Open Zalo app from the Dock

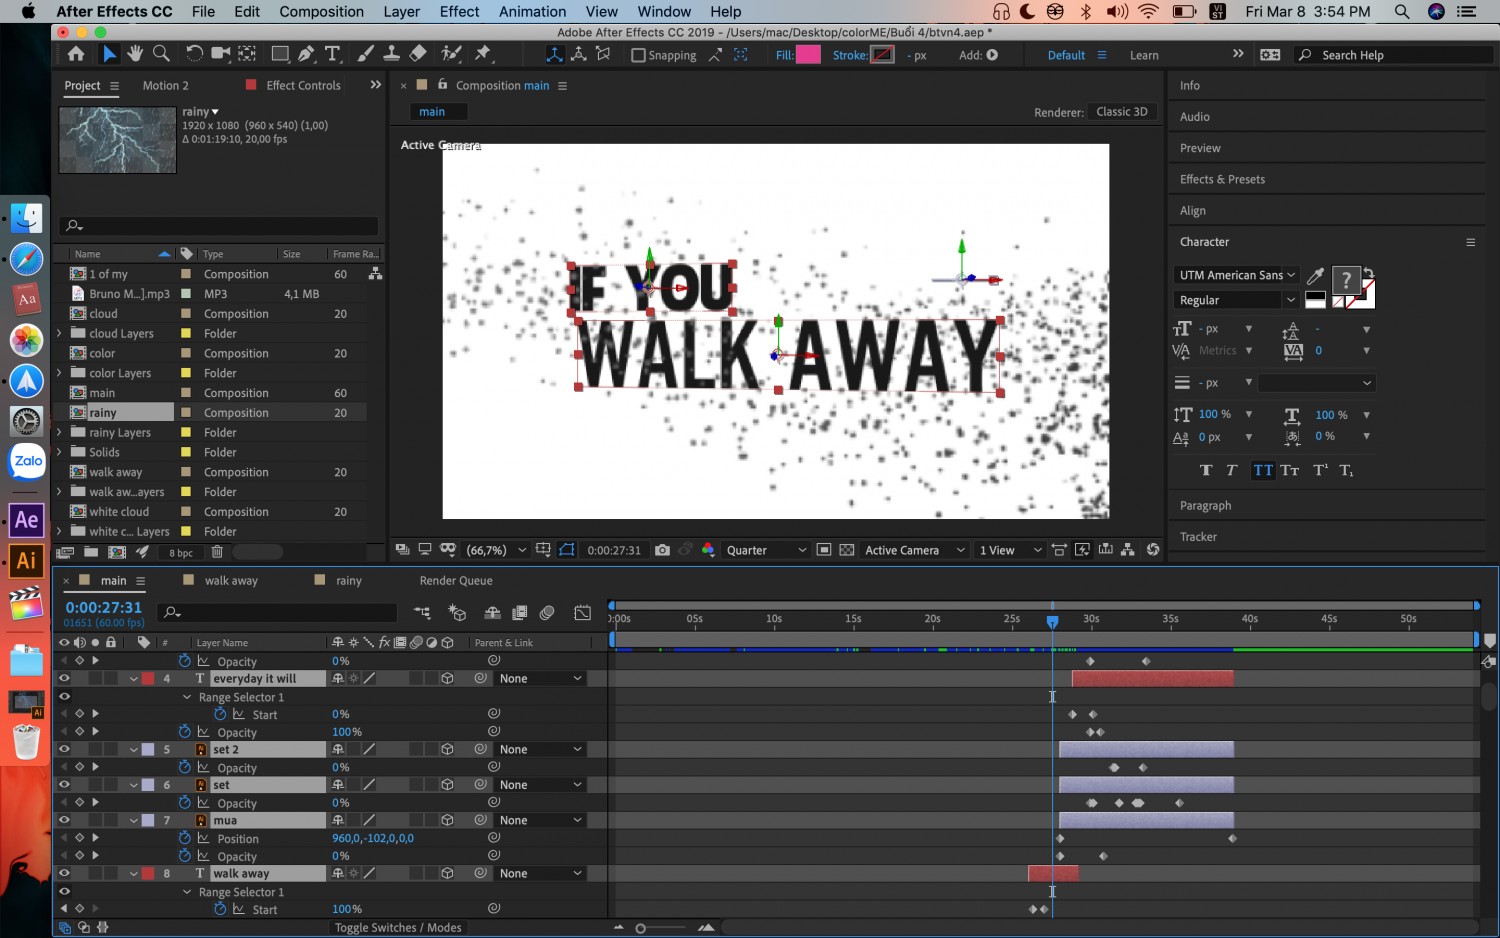[27, 461]
